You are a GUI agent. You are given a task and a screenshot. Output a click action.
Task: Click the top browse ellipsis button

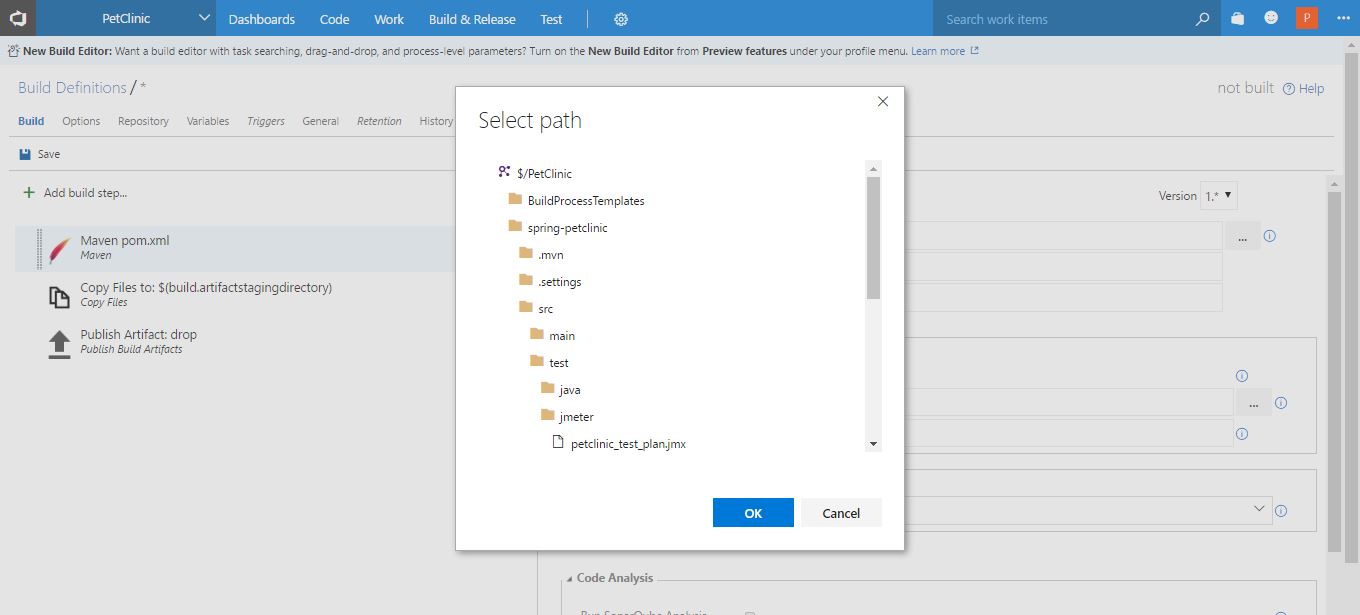click(1242, 236)
